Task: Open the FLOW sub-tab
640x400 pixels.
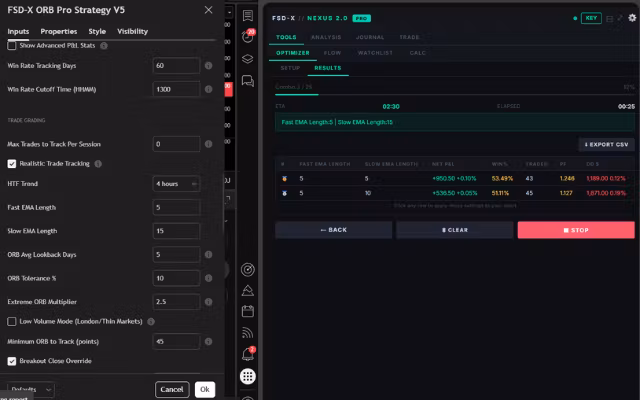Action: pyautogui.click(x=332, y=53)
